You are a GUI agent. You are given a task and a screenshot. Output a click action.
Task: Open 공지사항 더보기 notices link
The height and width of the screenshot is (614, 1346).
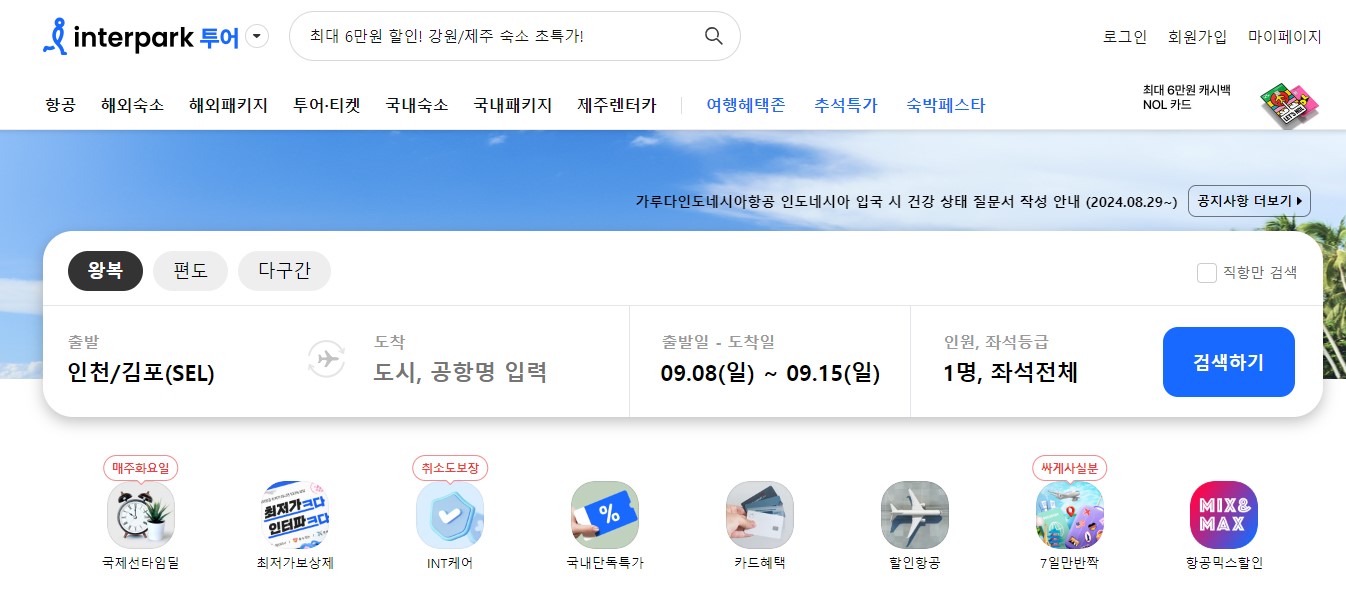coord(1248,200)
